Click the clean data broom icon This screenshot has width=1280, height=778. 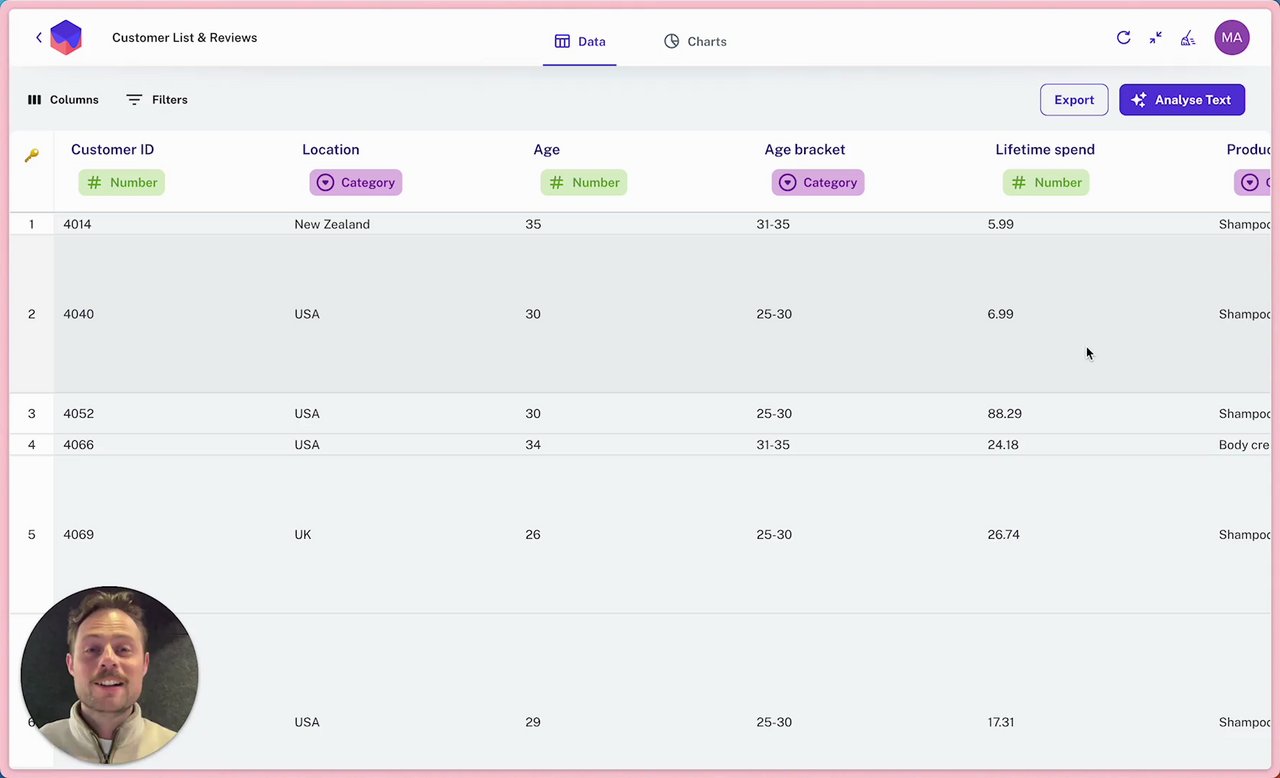click(x=1188, y=38)
